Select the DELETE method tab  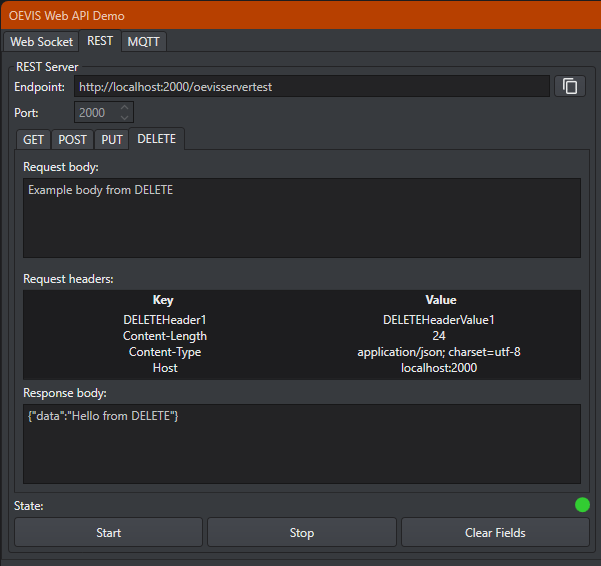(156, 139)
